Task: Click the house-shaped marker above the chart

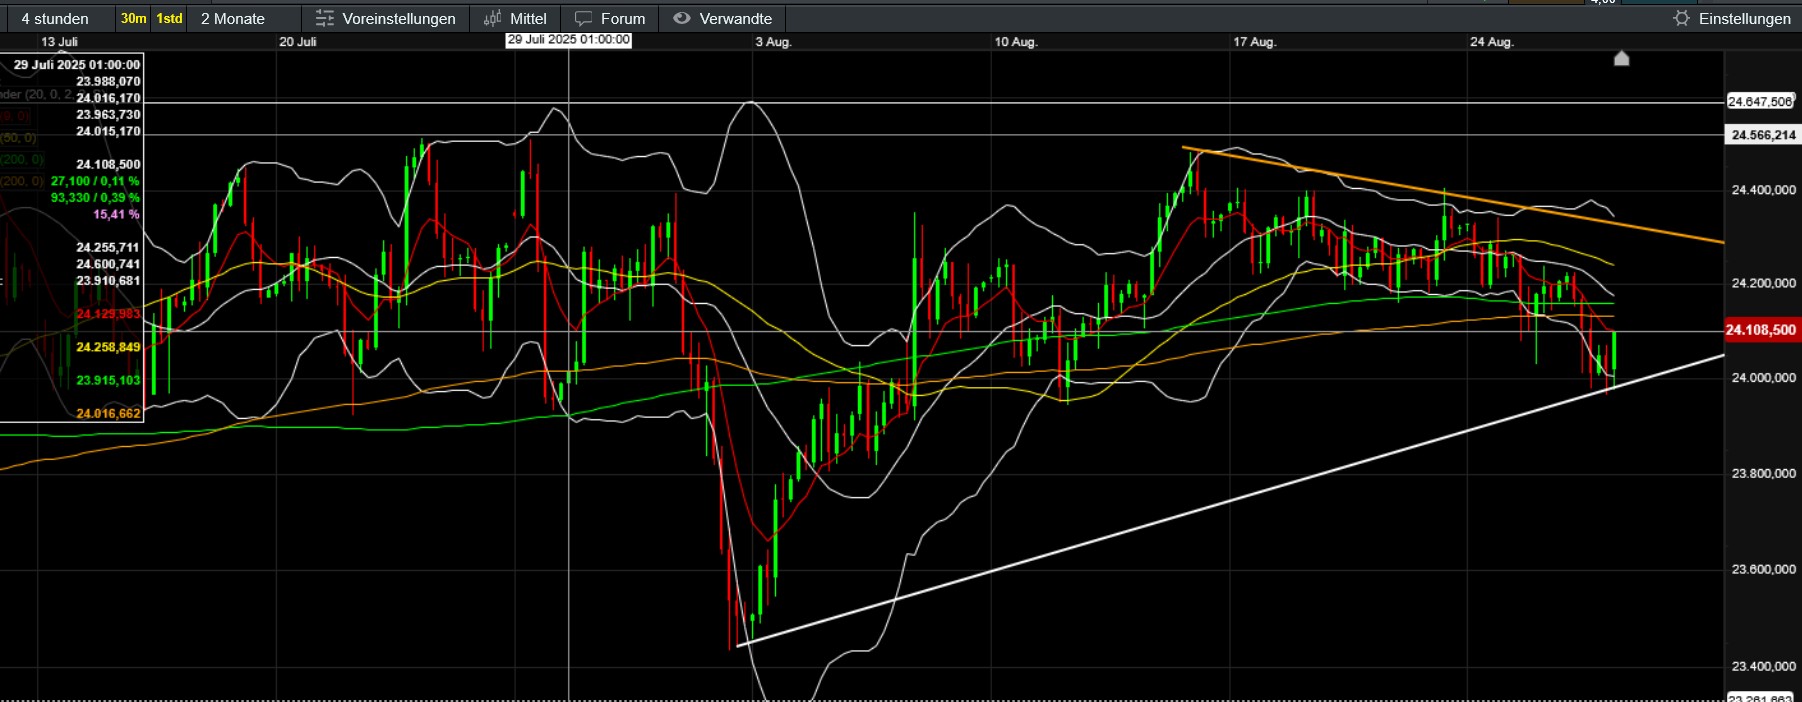Action: [x=1622, y=58]
